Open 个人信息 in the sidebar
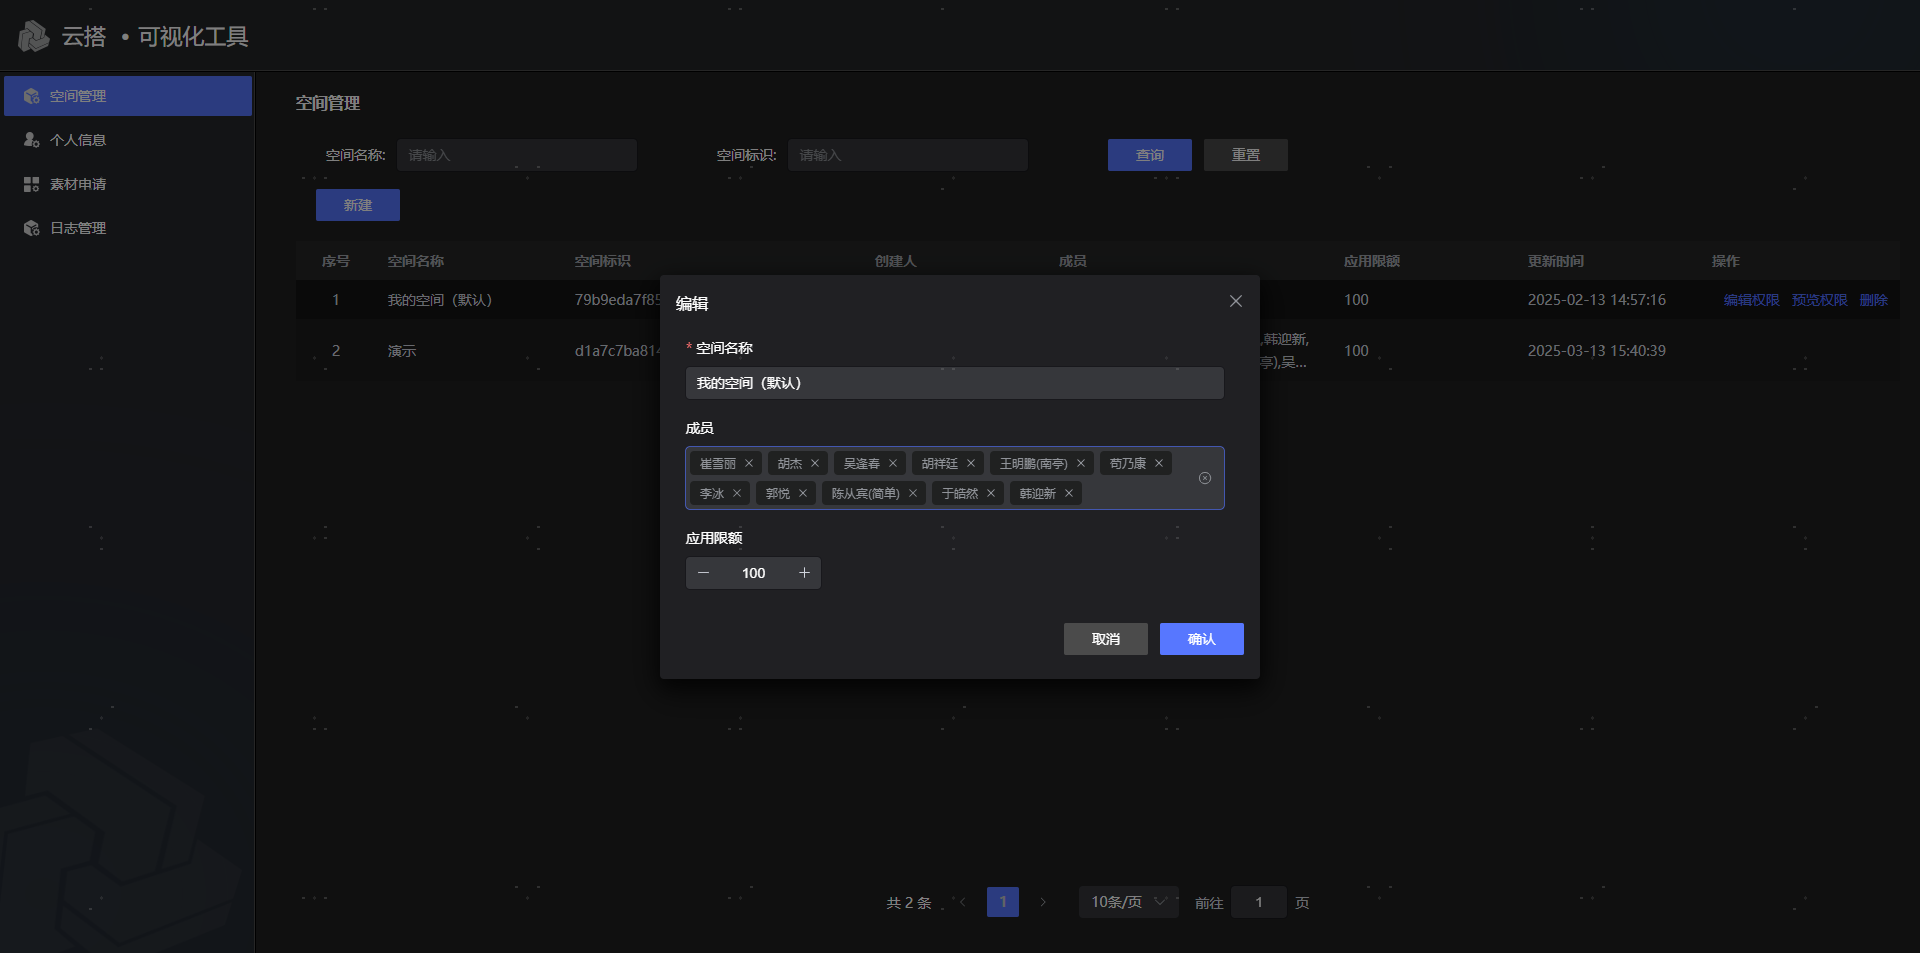 78,140
